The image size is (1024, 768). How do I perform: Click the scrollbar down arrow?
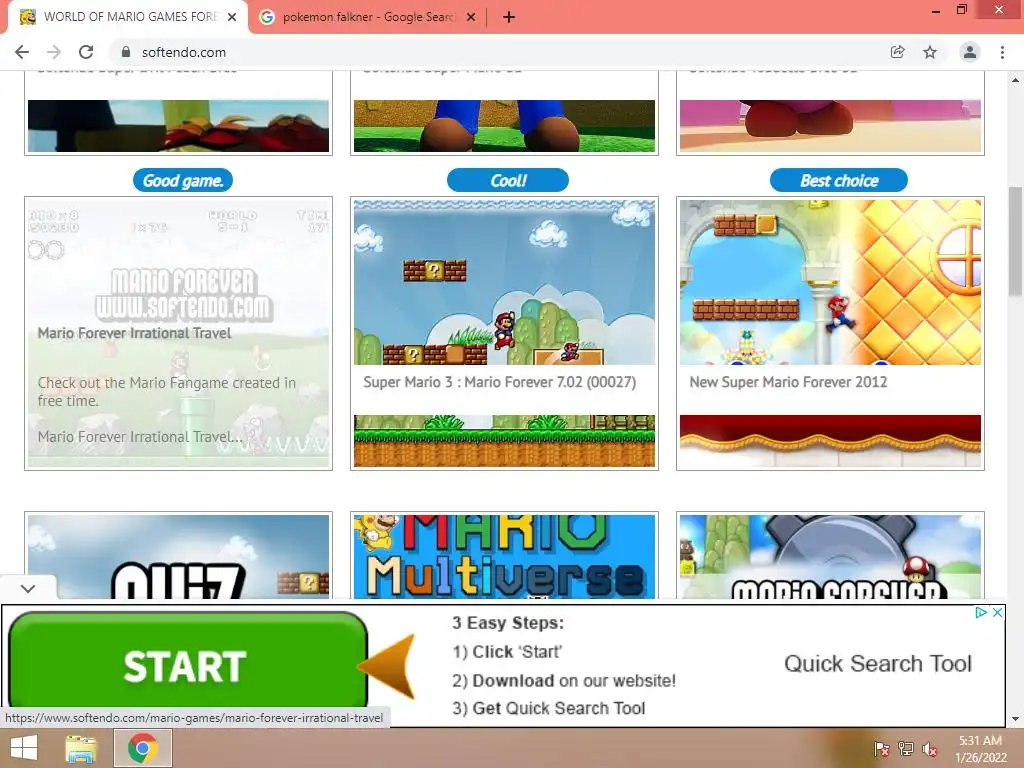(1016, 719)
